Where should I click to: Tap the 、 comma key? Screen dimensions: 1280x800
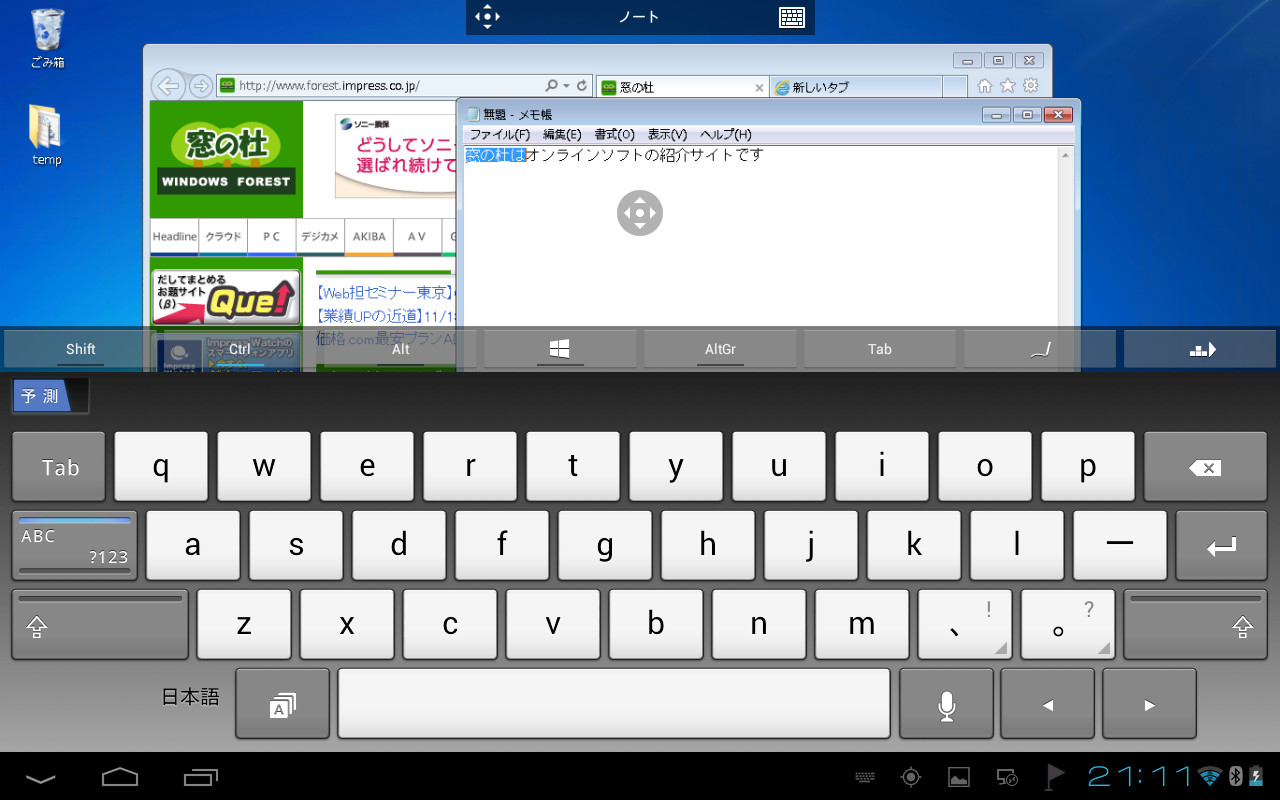(x=965, y=625)
